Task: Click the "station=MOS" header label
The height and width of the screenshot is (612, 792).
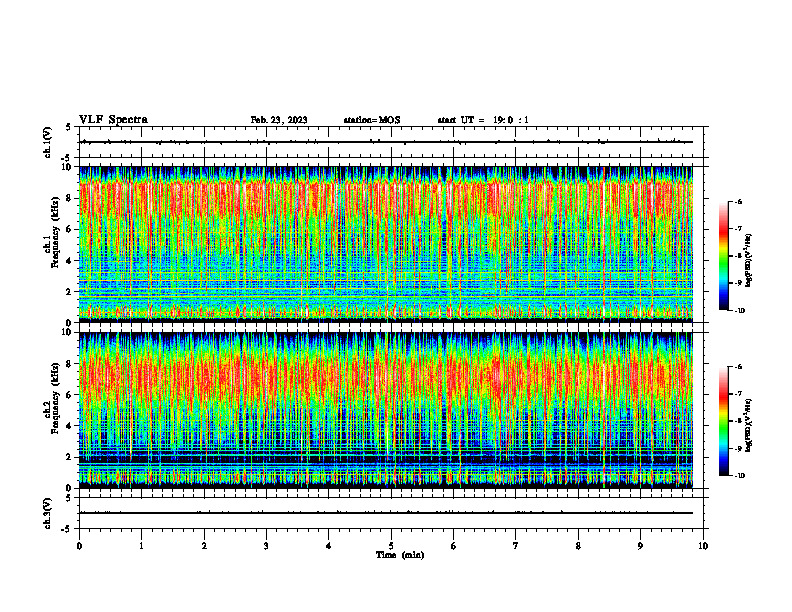Action: pyautogui.click(x=372, y=120)
